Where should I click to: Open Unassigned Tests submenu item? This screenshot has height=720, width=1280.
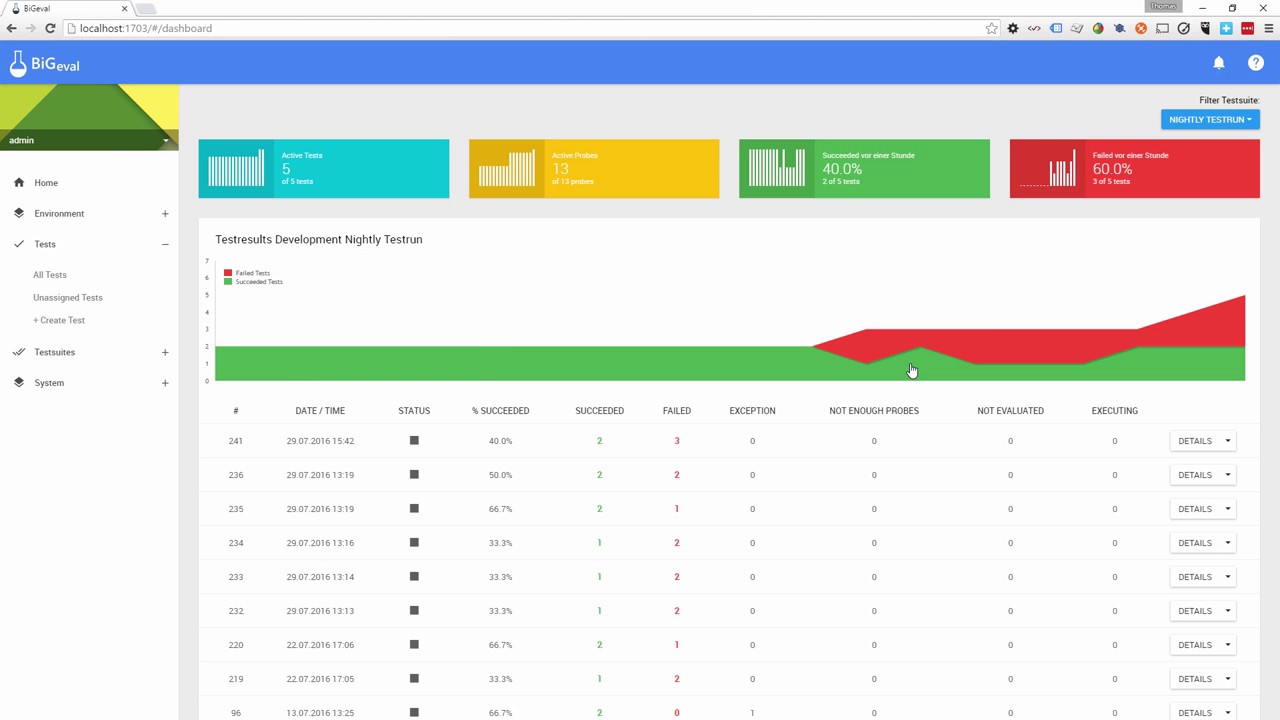[x=68, y=298]
